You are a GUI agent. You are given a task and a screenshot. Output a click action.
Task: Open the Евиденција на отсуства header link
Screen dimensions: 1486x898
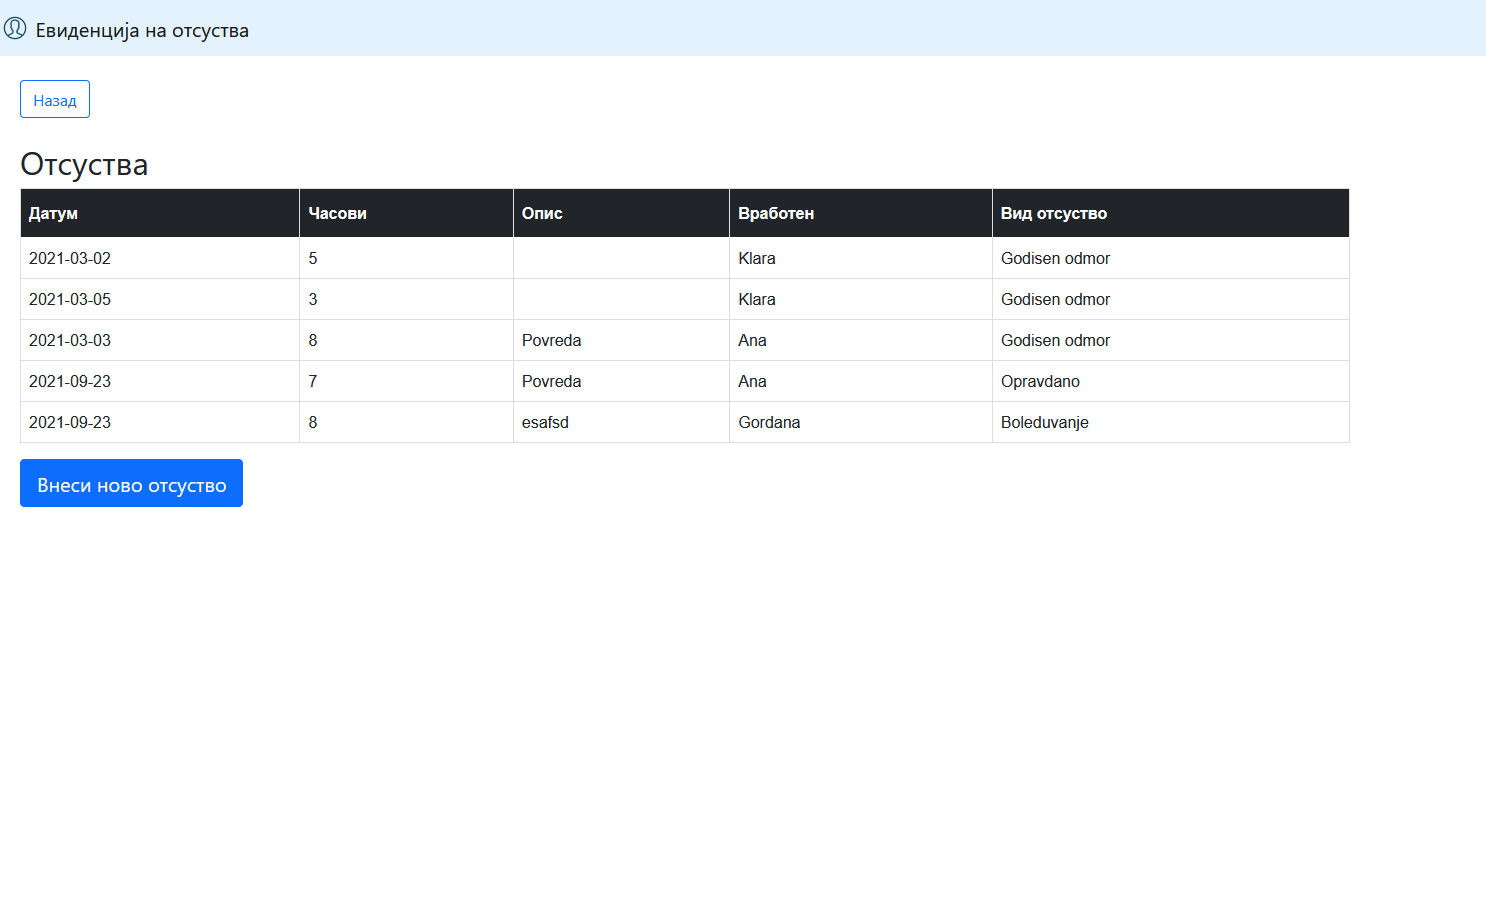coord(142,31)
